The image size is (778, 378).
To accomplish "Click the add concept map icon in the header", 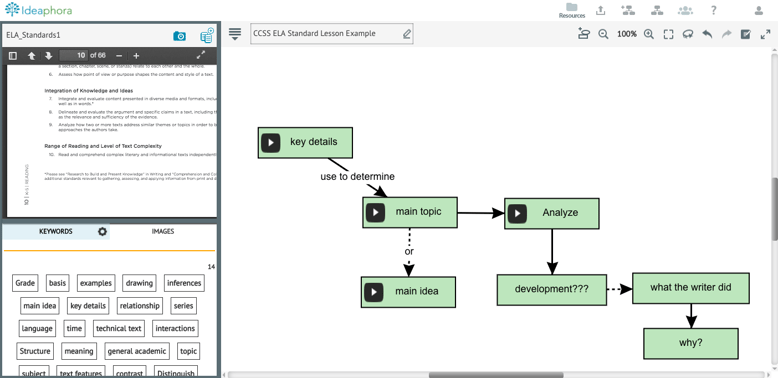I will coord(628,10).
